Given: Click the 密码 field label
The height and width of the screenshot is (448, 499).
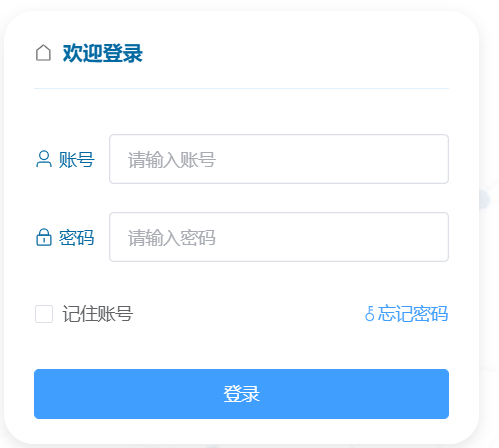Looking at the screenshot, I should click(x=77, y=237).
